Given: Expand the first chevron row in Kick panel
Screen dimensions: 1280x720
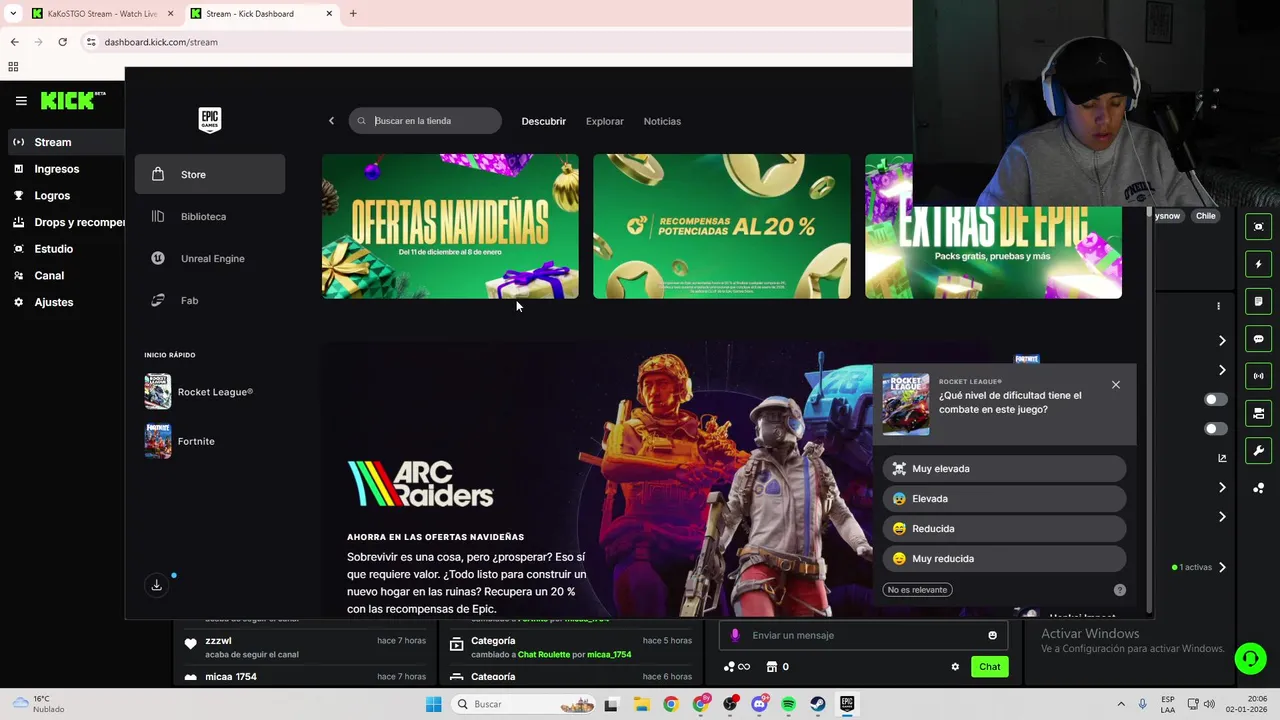Looking at the screenshot, I should [1222, 341].
